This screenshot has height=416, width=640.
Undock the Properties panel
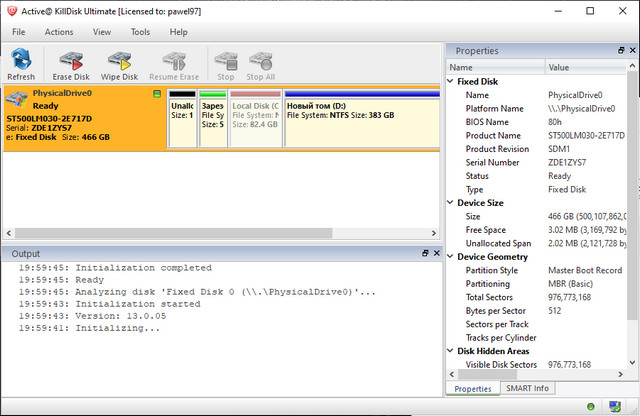tap(621, 50)
